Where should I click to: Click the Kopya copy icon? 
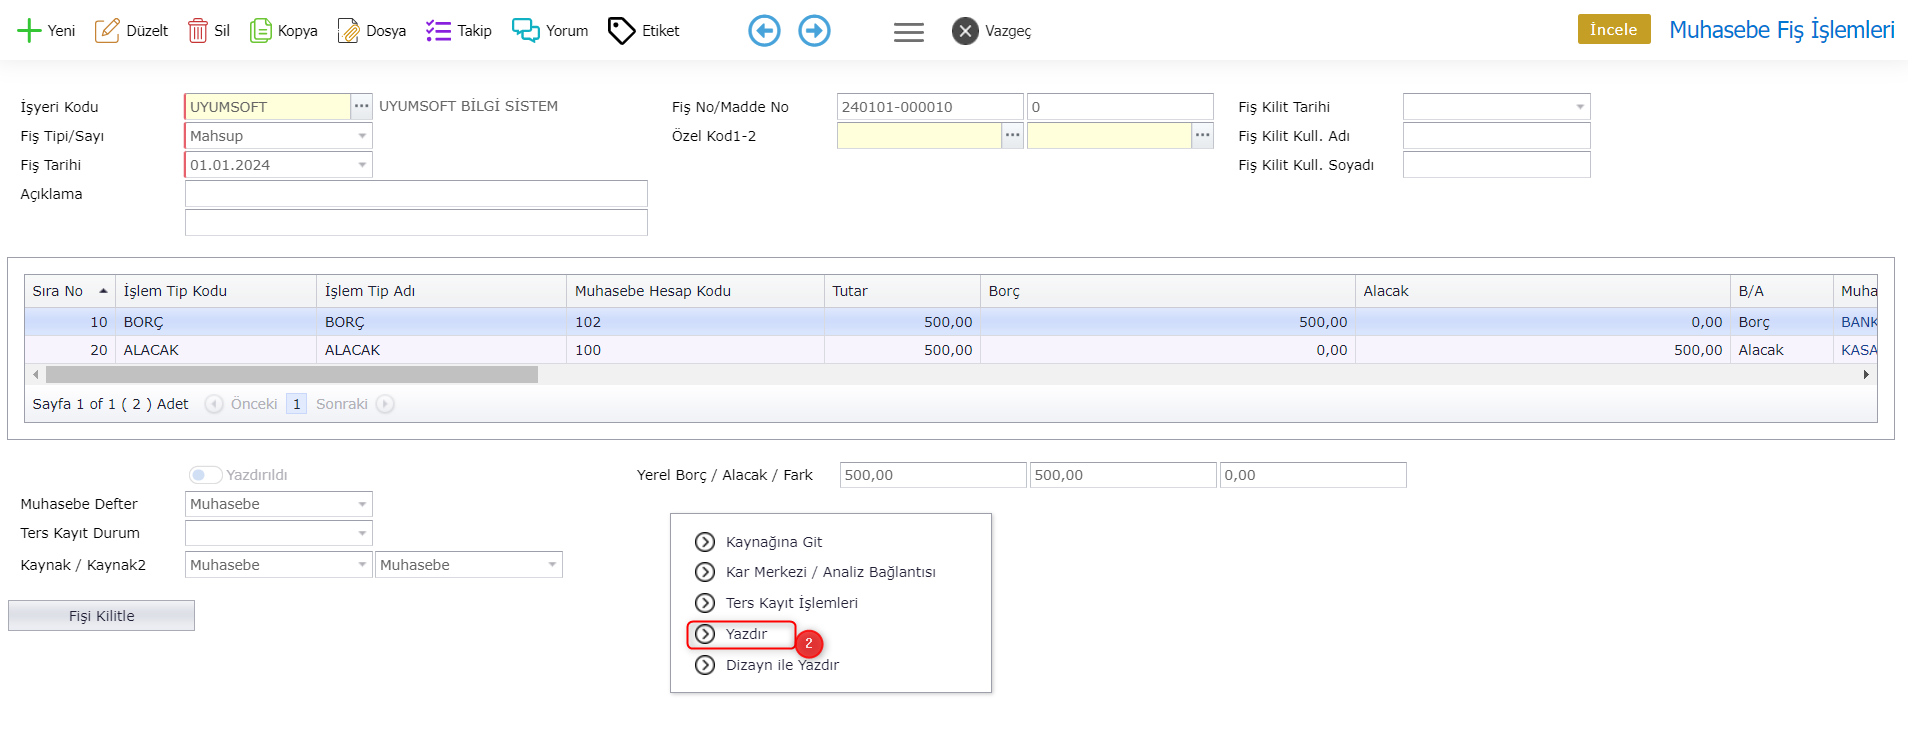261,31
